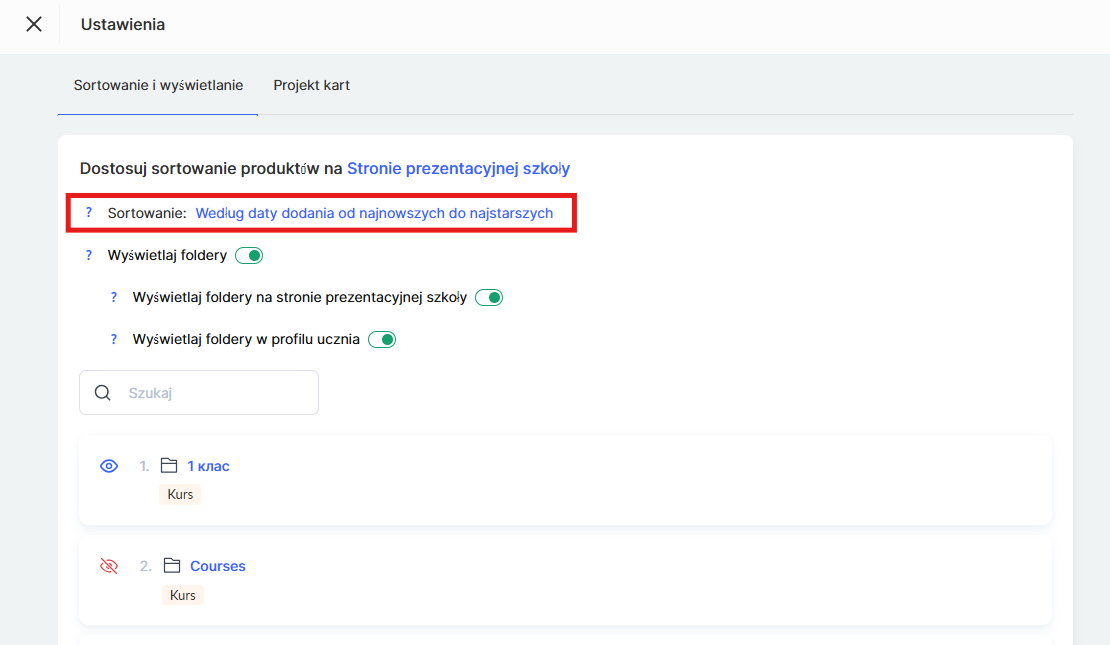Screen dimensions: 1110x645
Task: Select the Sortowanie i wyświetlanie tab
Action: 158,85
